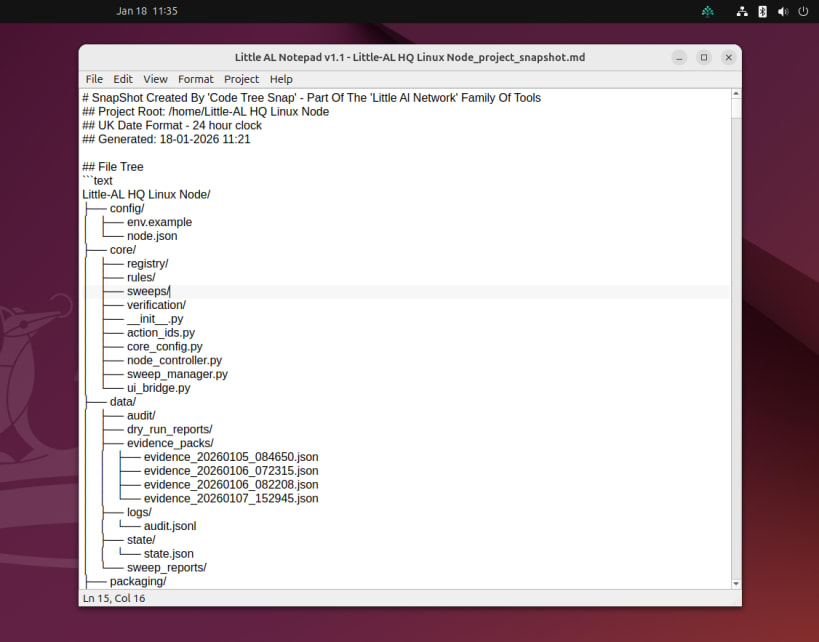Click the vertical scrollbar thumb
The image size is (819, 642).
point(736,109)
